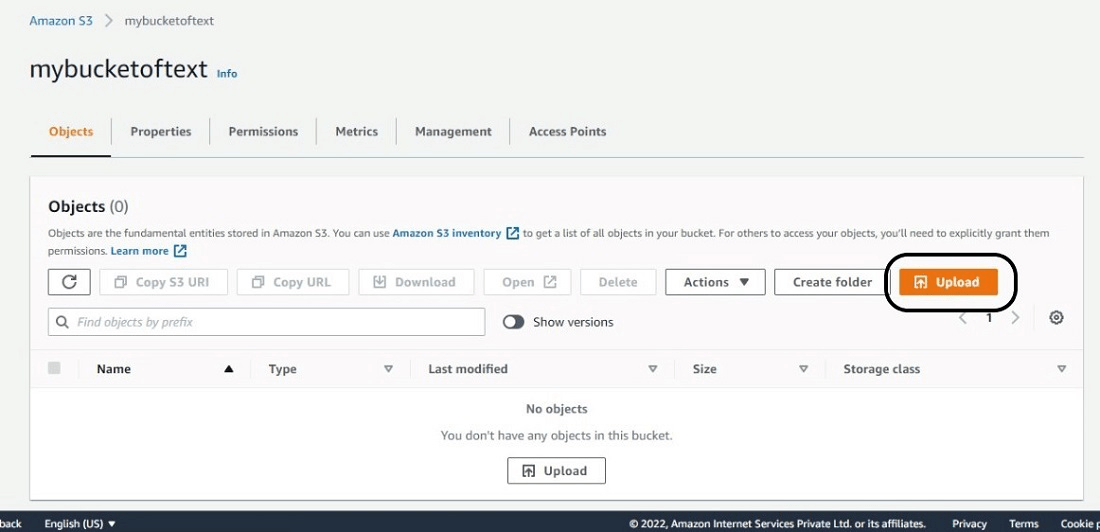Click page number 1 in pagination
Viewport: 1100px width, 532px height.
(989, 318)
